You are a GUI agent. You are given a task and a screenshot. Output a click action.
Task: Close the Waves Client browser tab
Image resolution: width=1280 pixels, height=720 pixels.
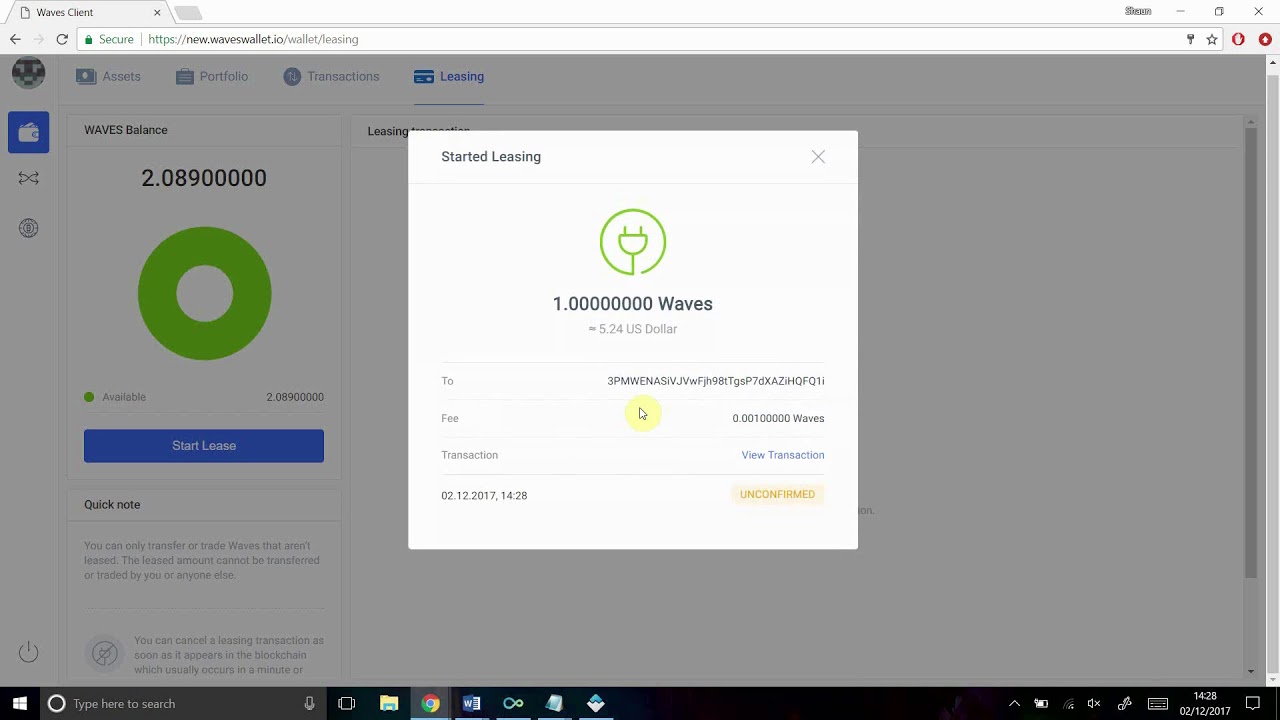157,12
